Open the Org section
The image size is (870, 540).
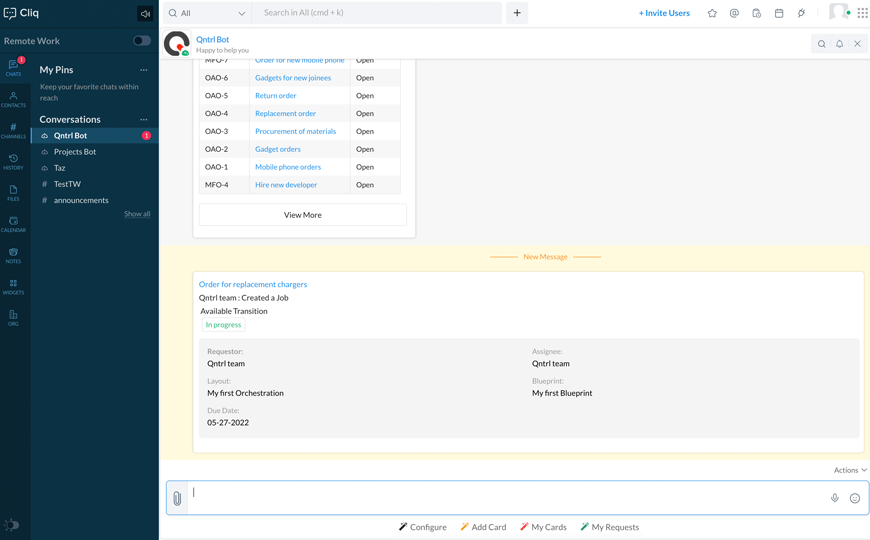(13, 318)
